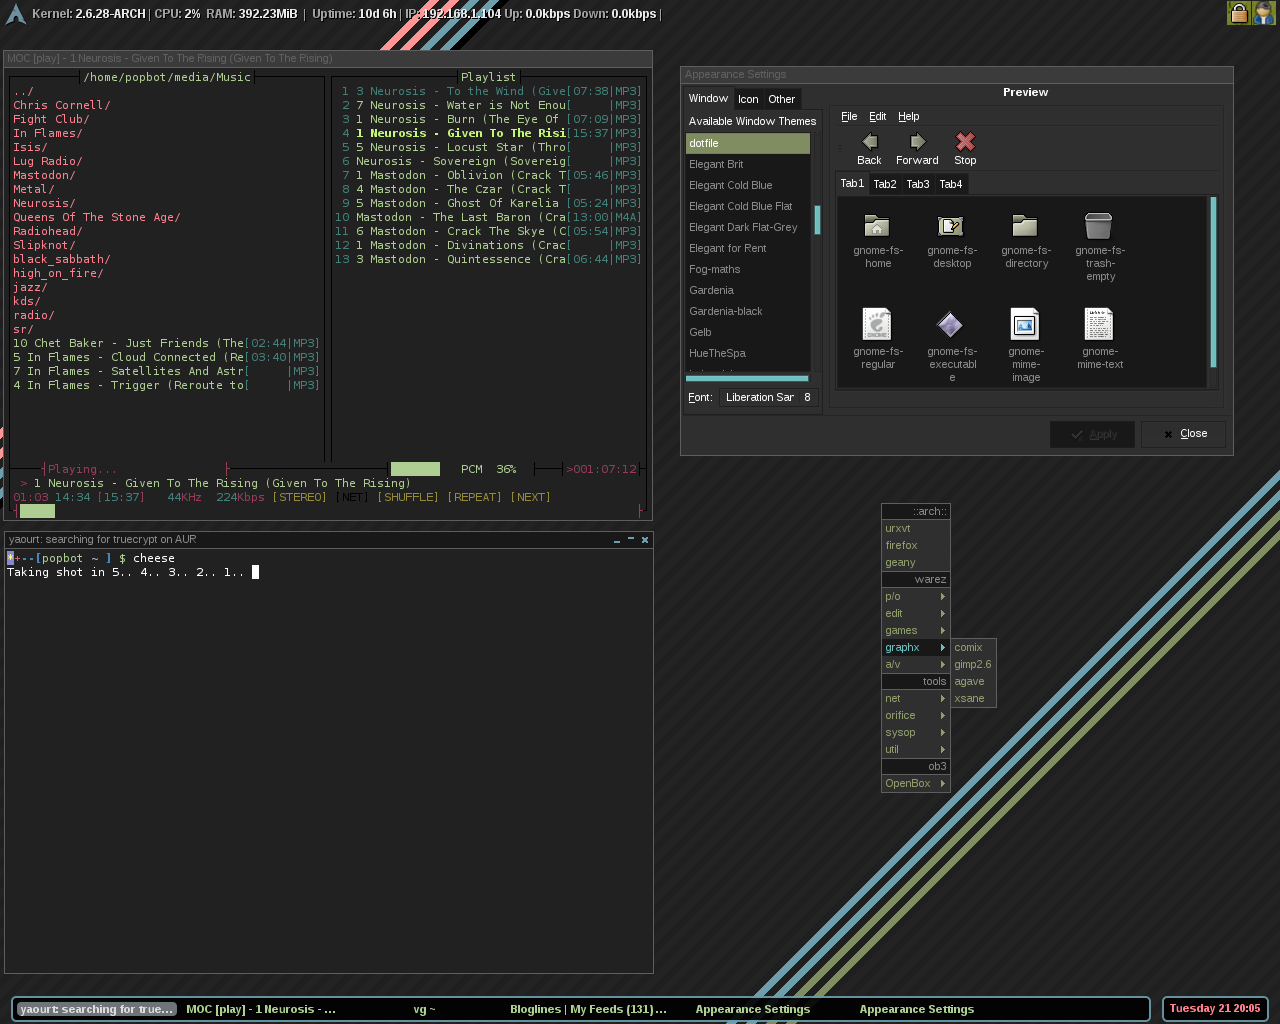Switch to vg ~ taskbar entry

[x=425, y=1009]
